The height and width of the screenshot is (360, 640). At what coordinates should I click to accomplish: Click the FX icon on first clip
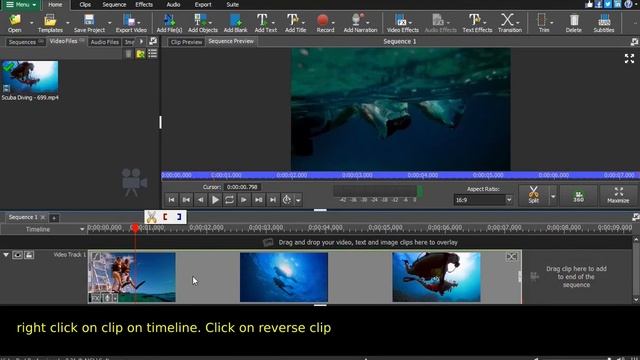point(95,298)
